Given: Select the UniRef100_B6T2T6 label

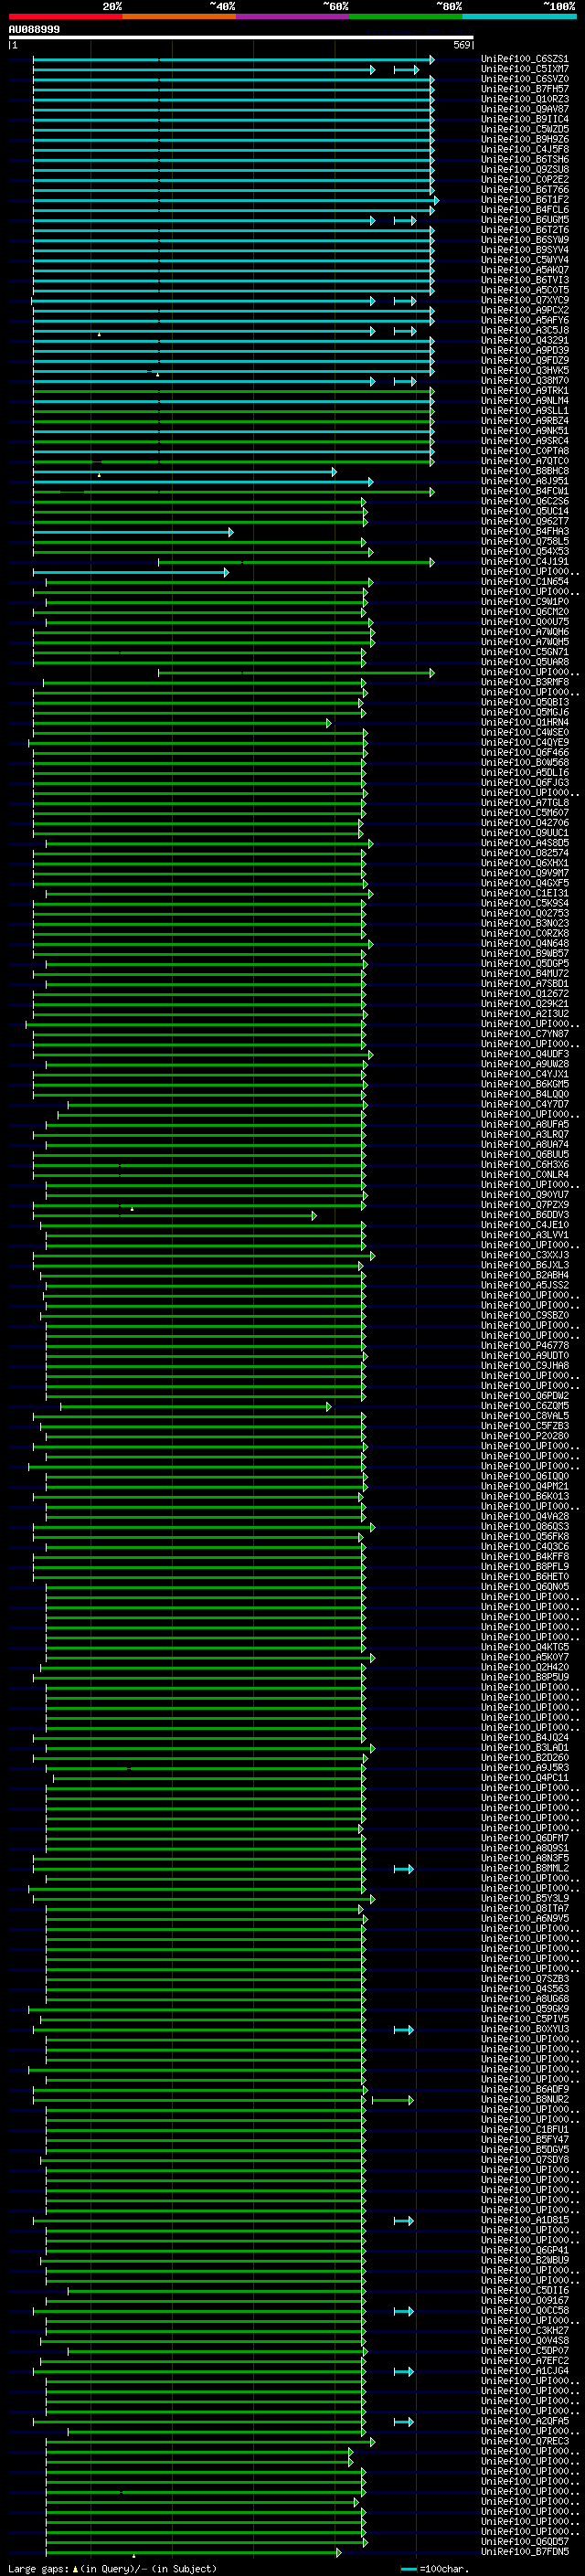Looking at the screenshot, I should [x=525, y=230].
